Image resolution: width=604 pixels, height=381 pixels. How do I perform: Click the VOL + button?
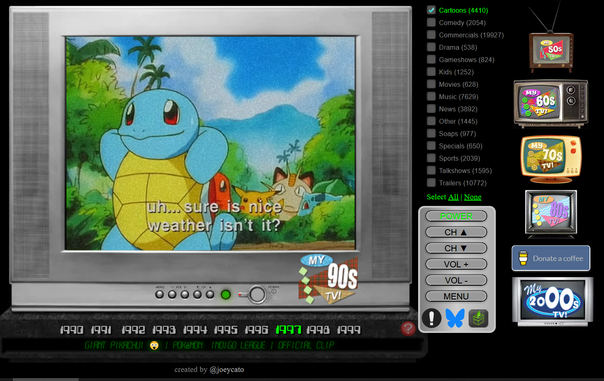456,264
